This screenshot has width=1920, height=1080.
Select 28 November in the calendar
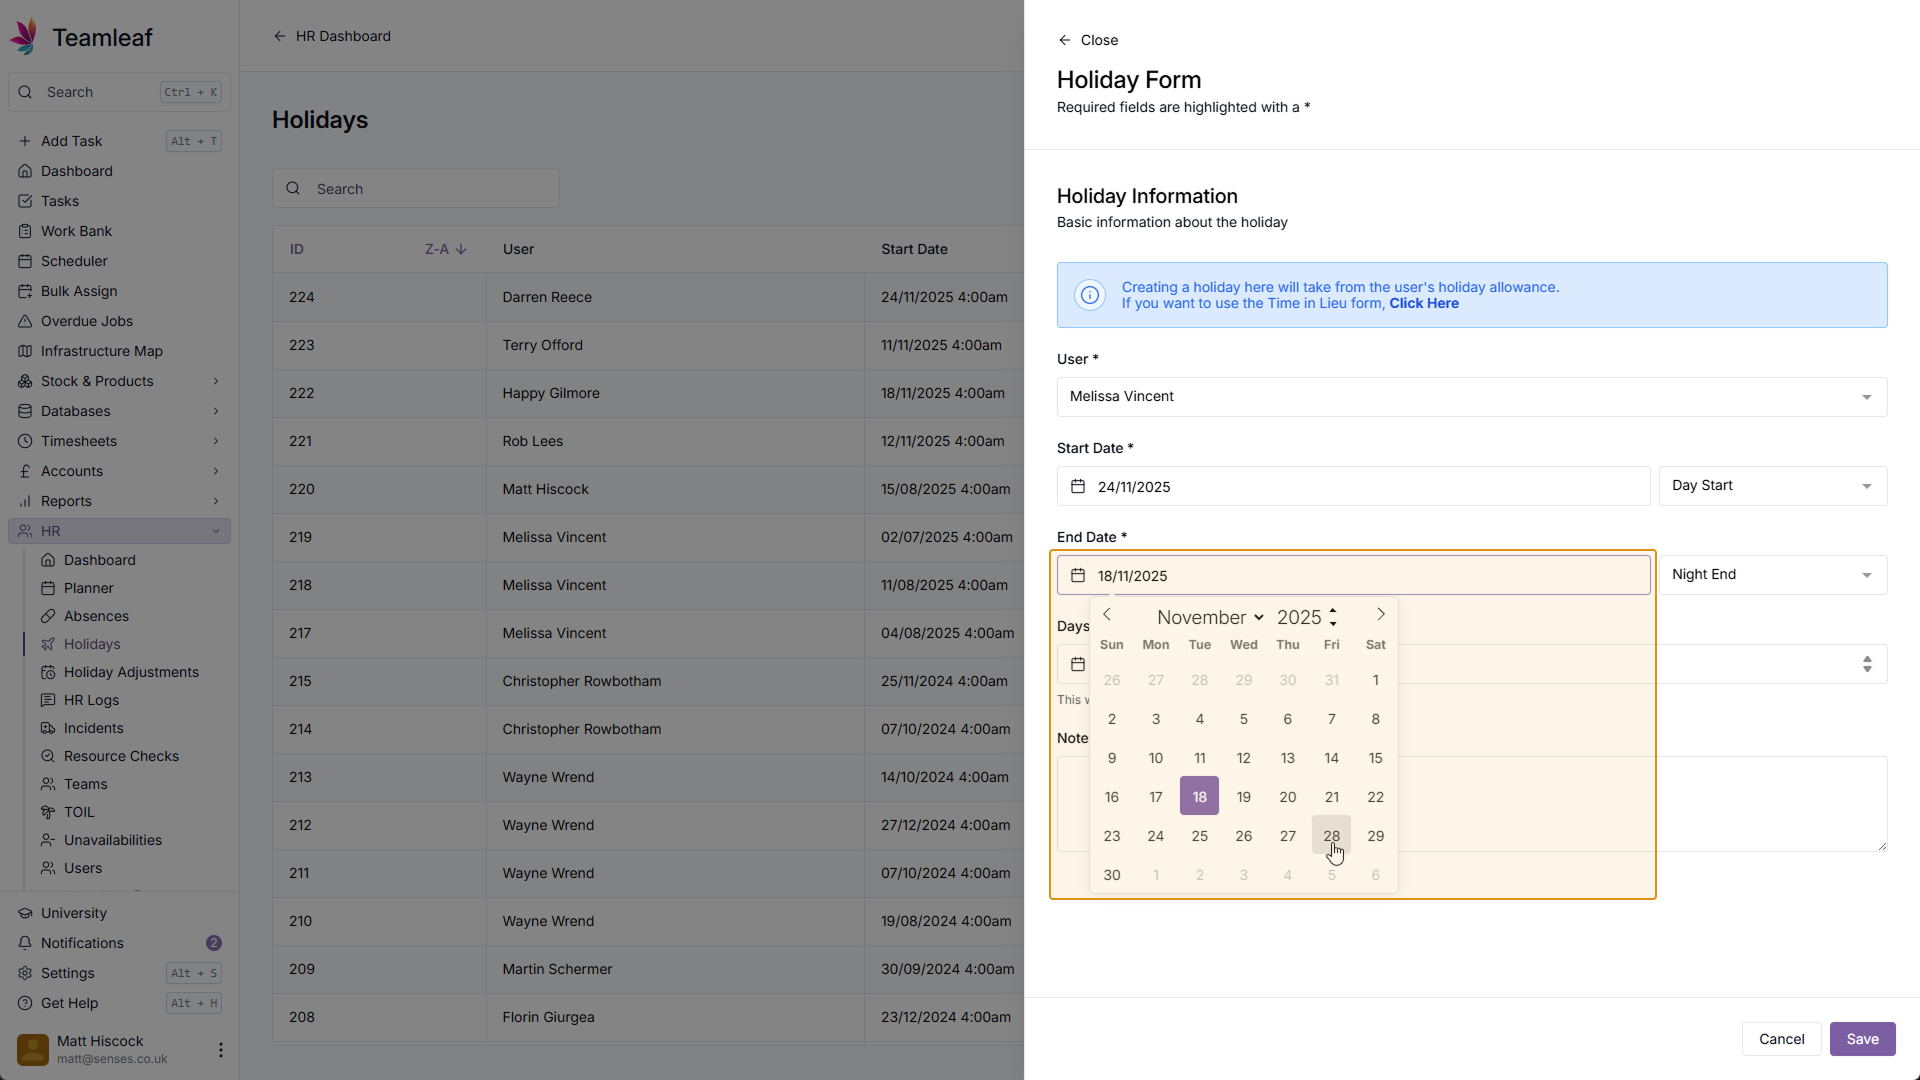[1331, 836]
